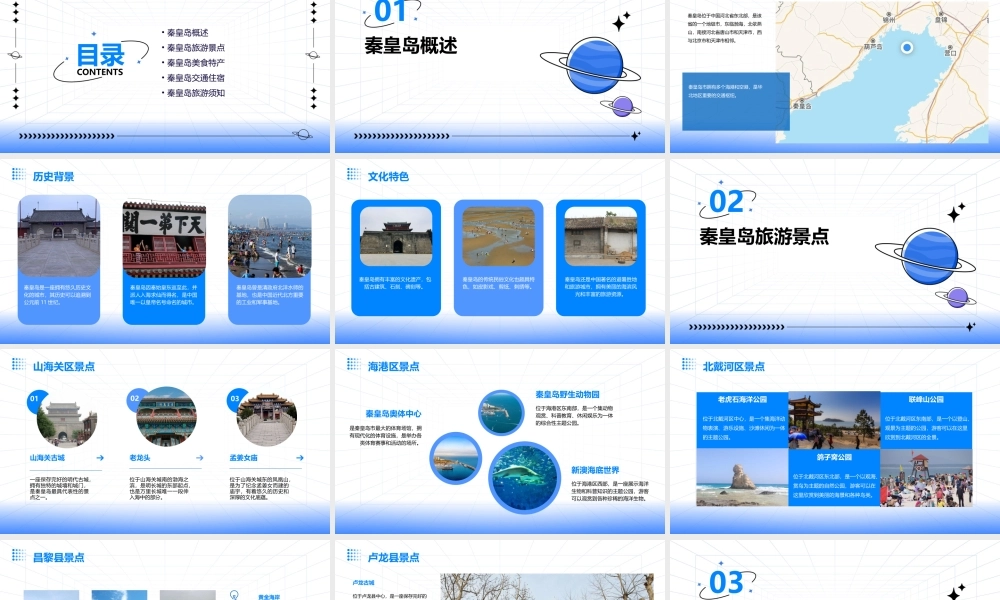Click the 北戴河区景点 slide heading
The width and height of the screenshot is (1000, 600).
pos(733,367)
